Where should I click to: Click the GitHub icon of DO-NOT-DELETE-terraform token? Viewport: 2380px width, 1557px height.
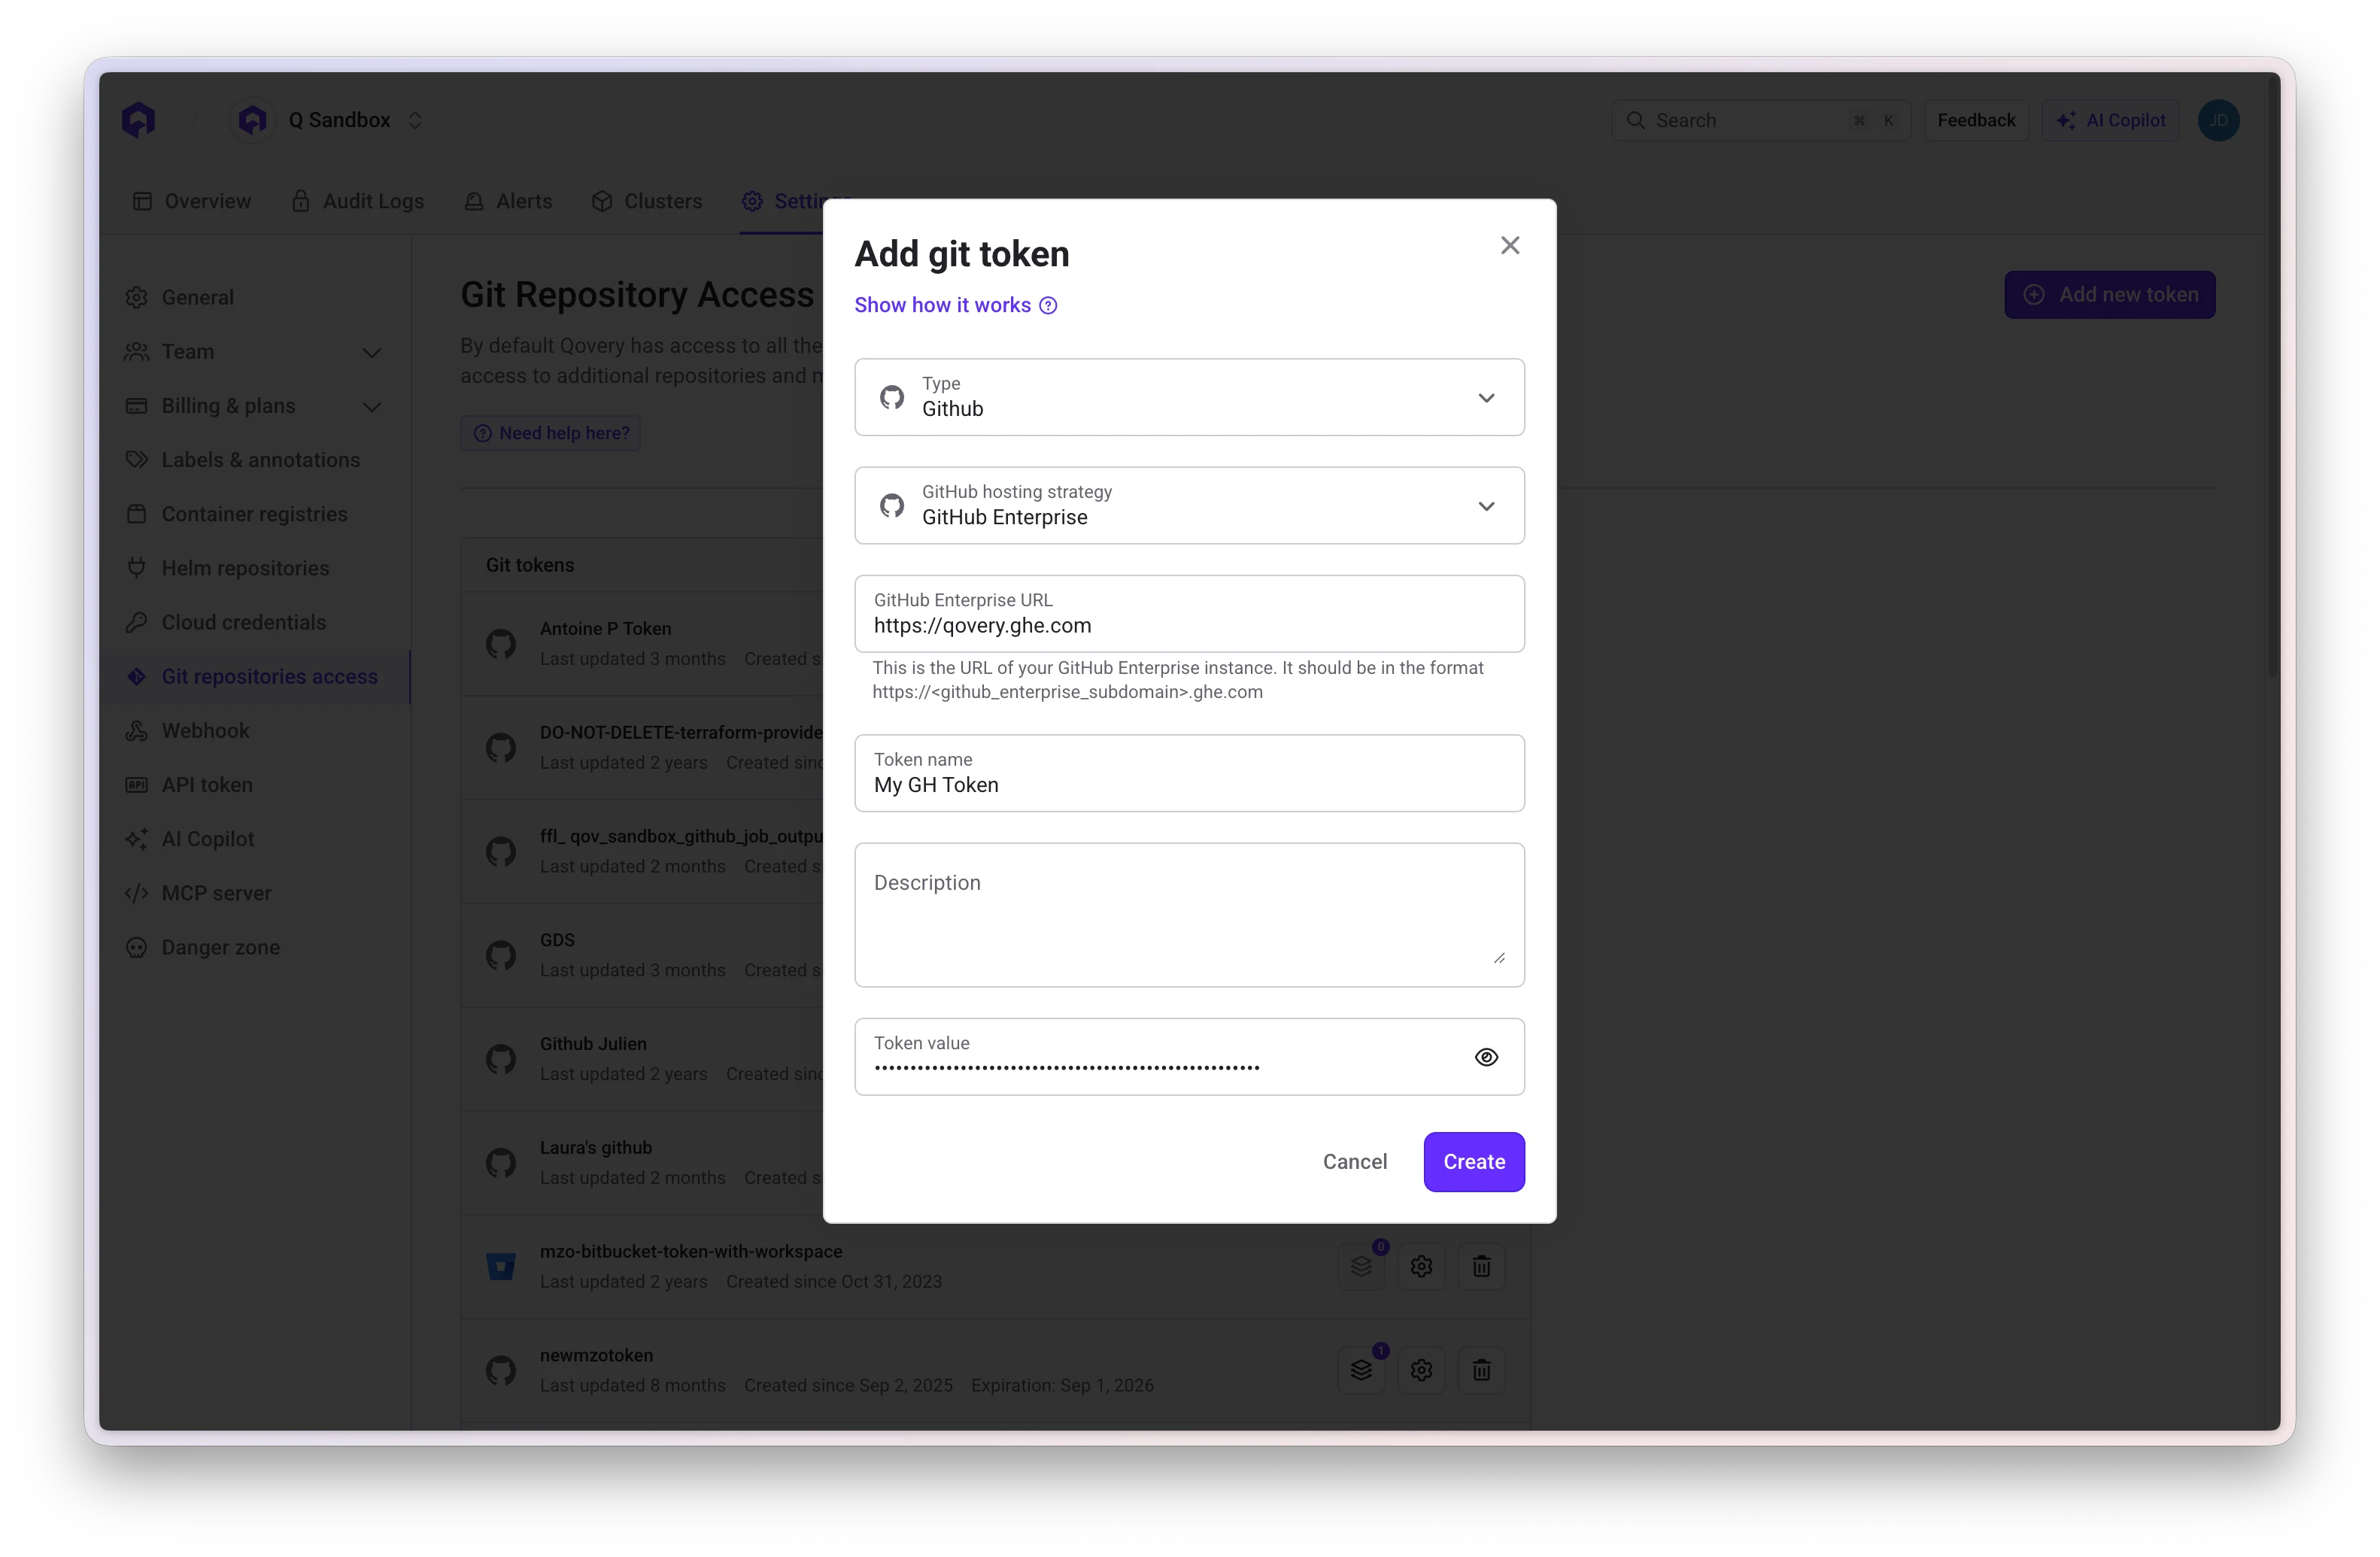pos(501,747)
